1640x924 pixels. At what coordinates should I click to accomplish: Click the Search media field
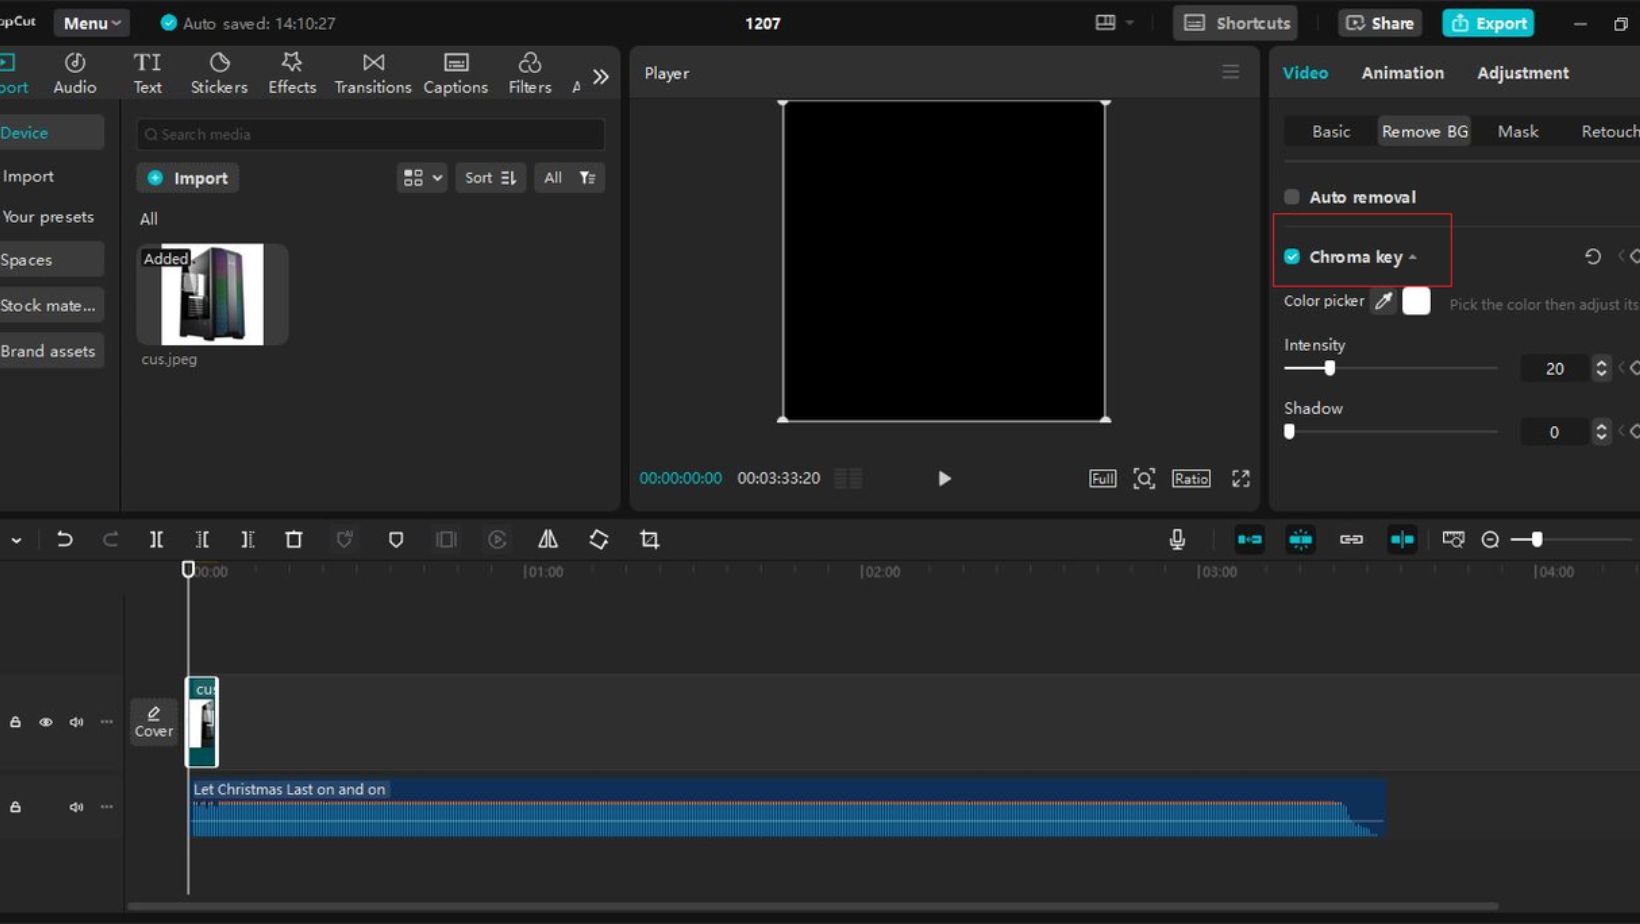pyautogui.click(x=371, y=134)
